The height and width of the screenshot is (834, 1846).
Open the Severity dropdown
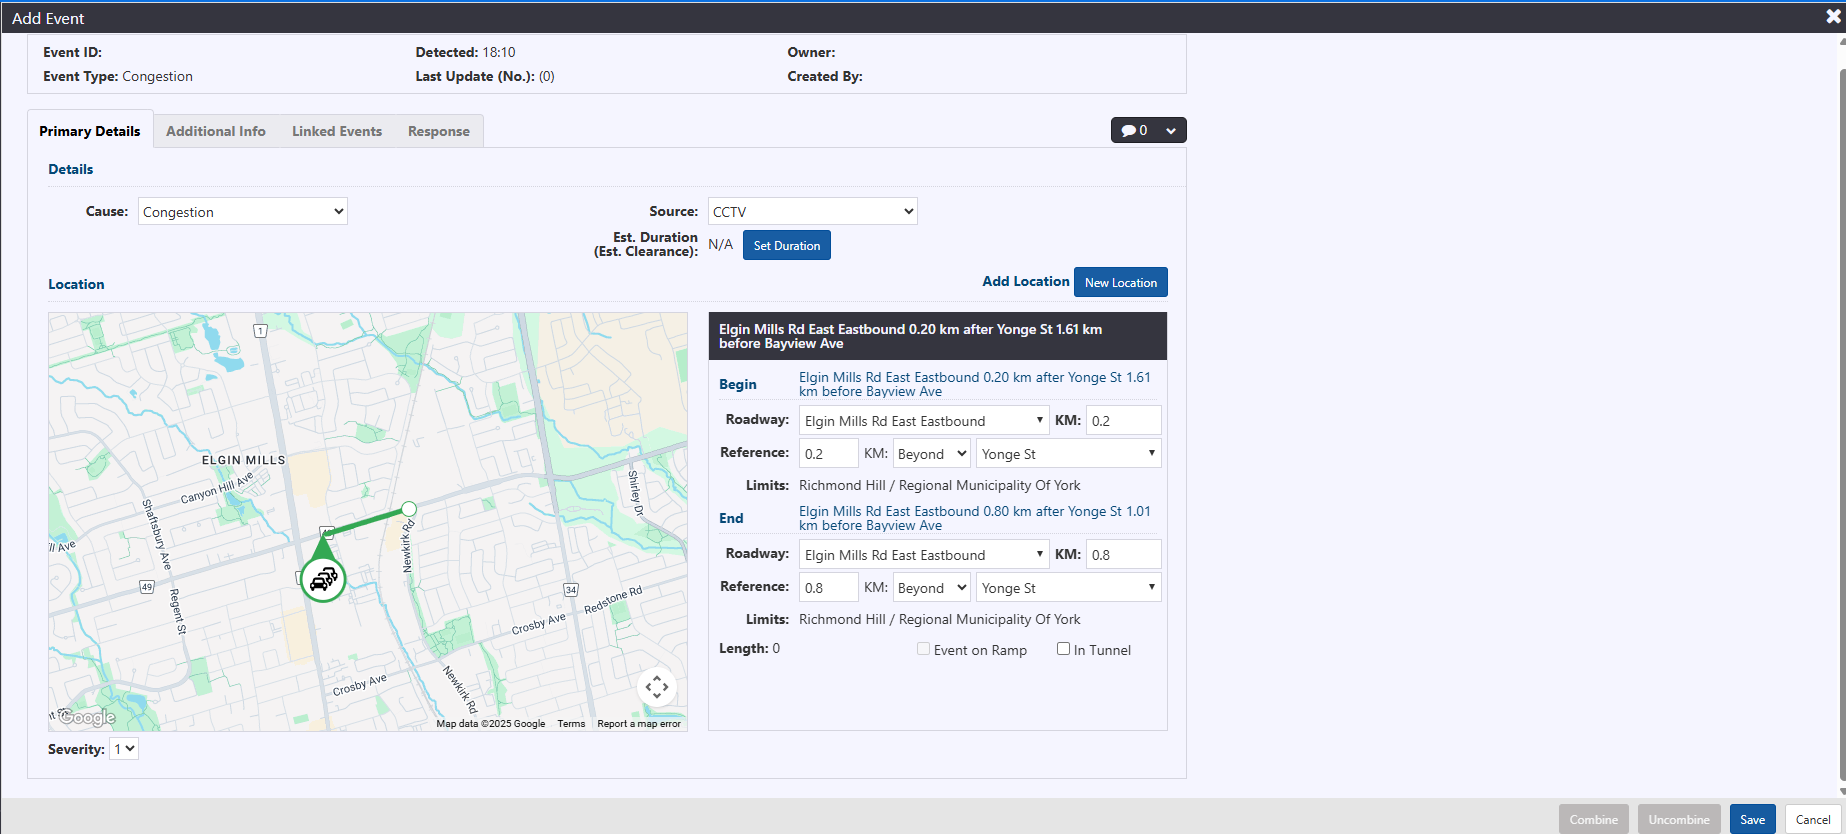coord(124,749)
